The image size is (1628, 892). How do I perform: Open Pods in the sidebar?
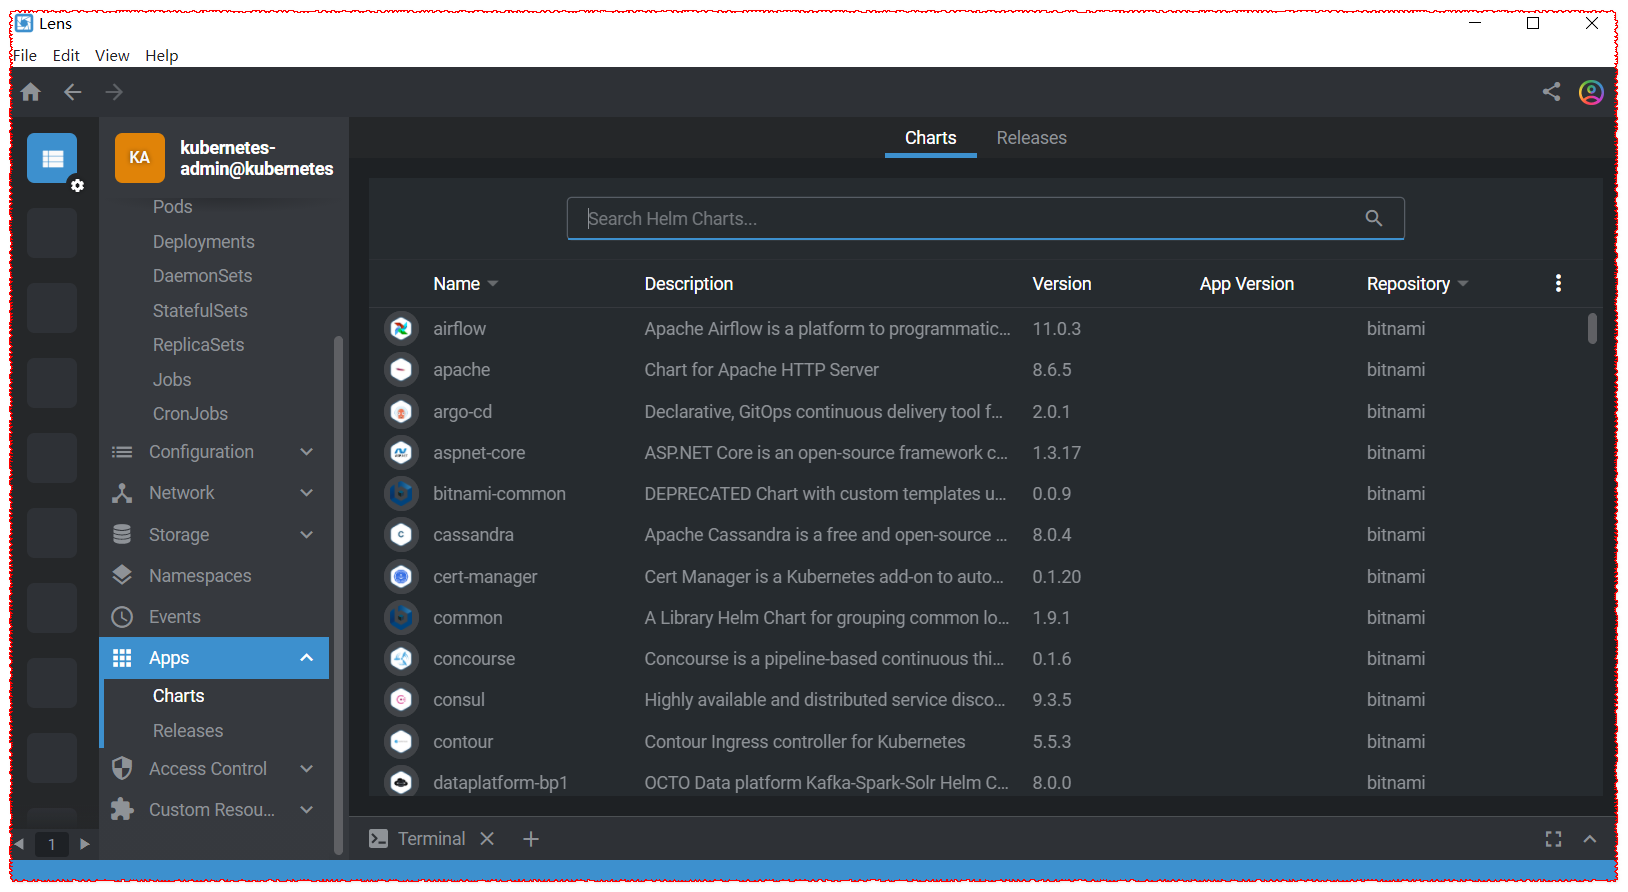pos(173,207)
